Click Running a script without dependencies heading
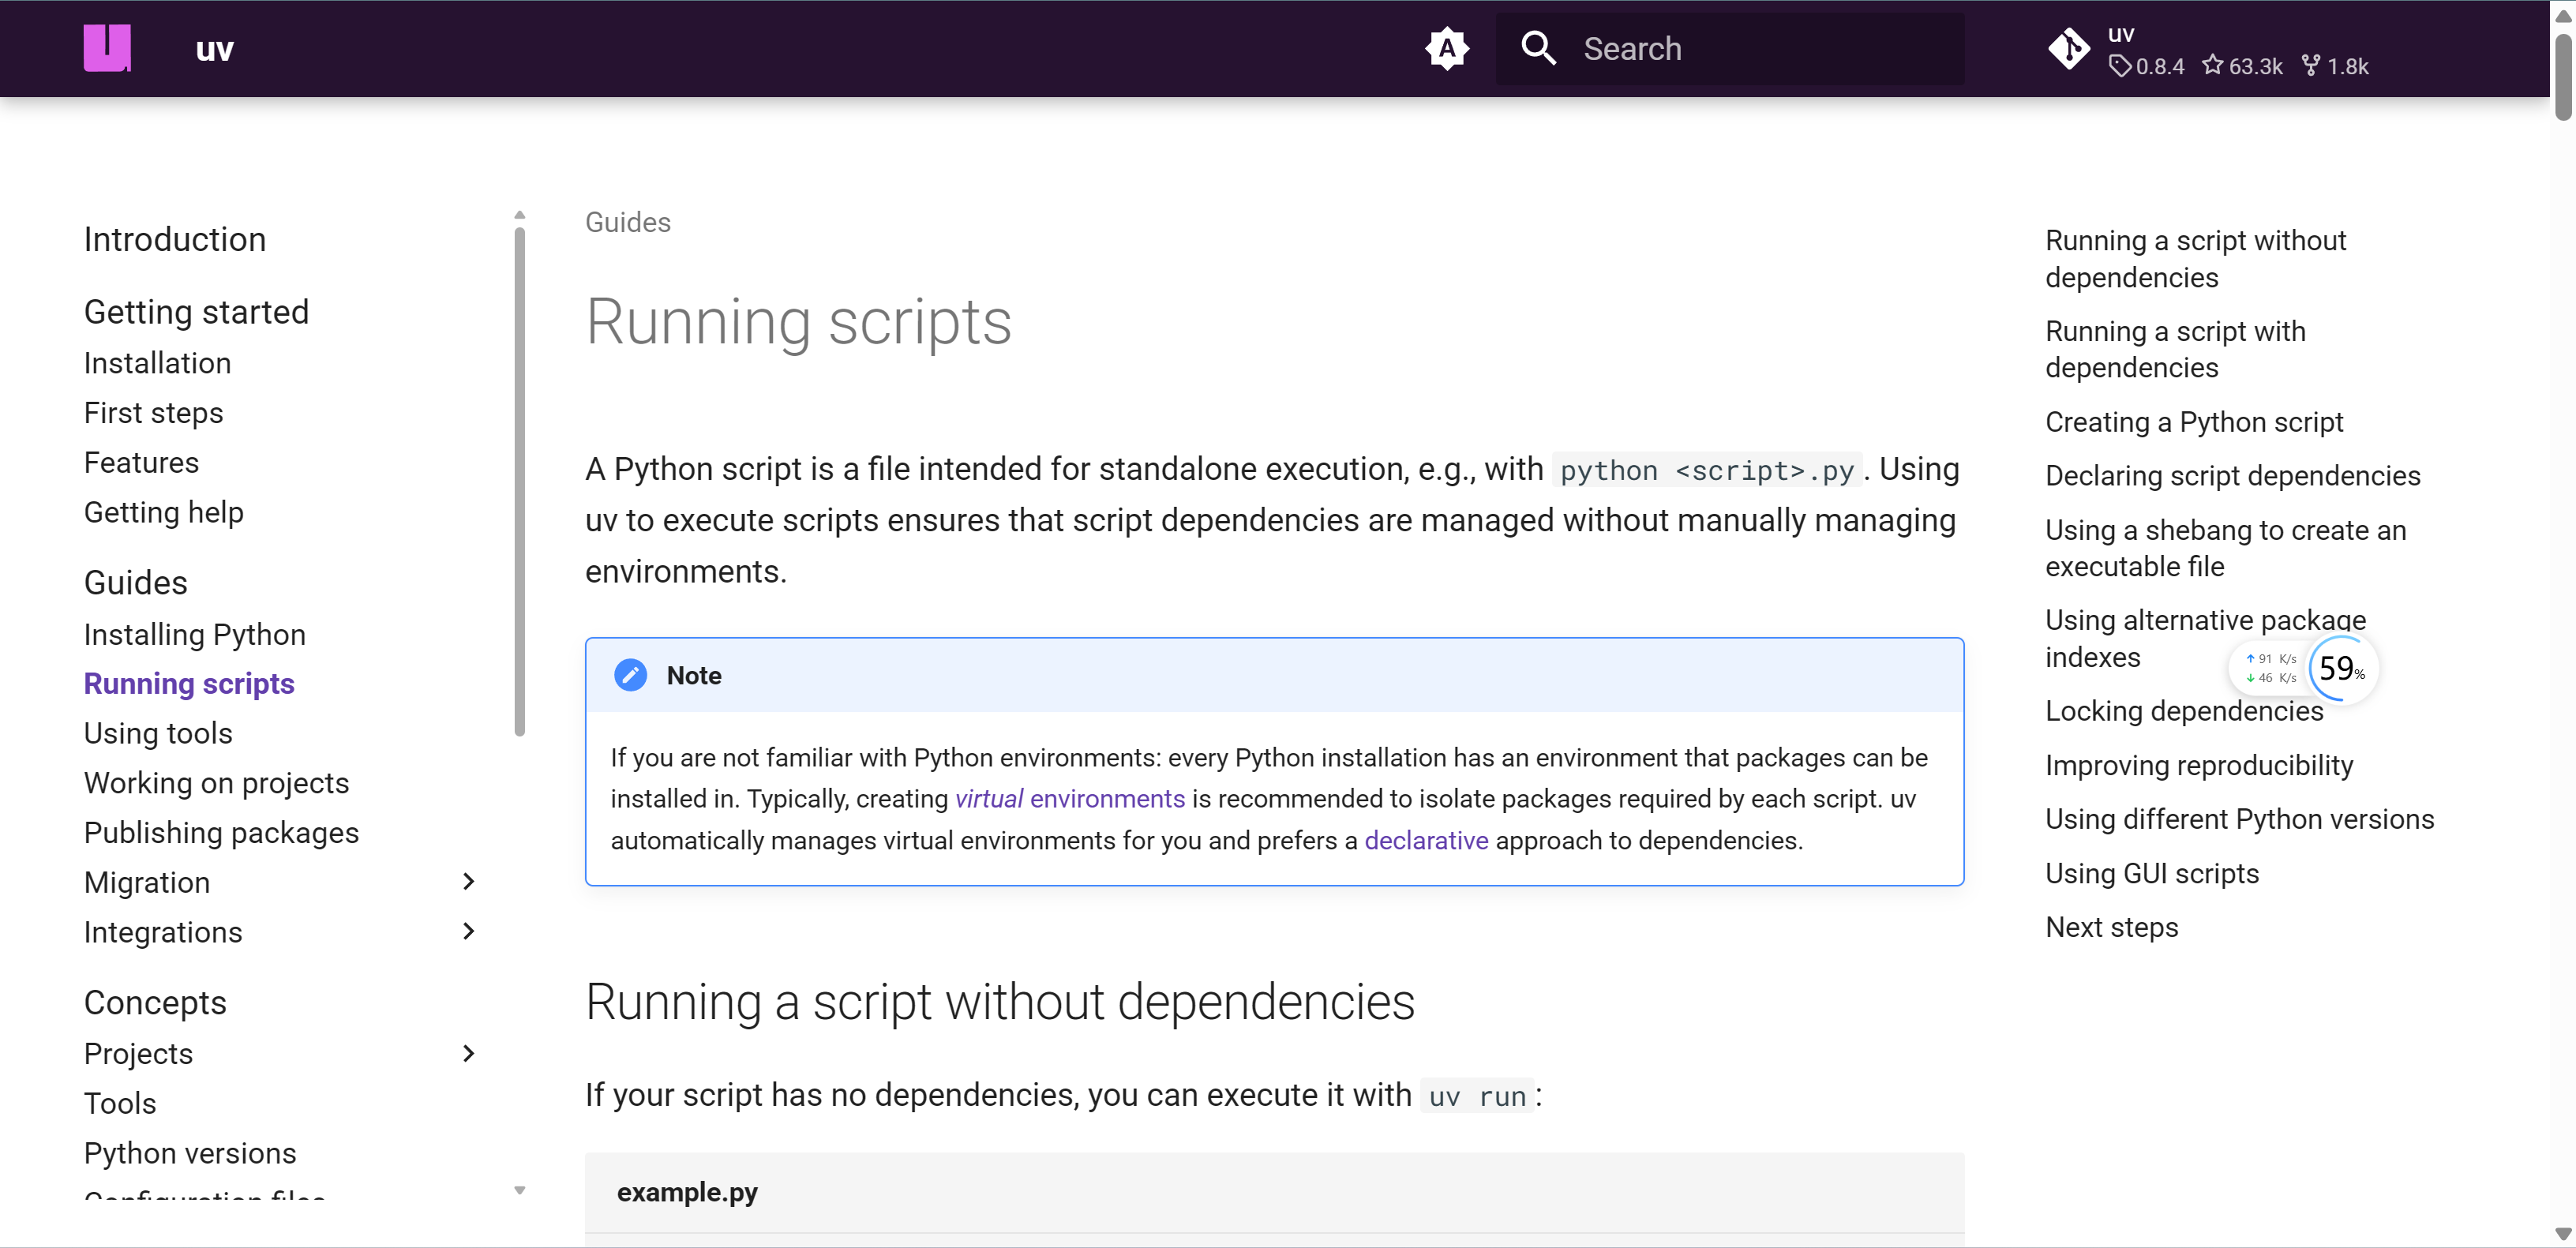 pos(1000,1002)
